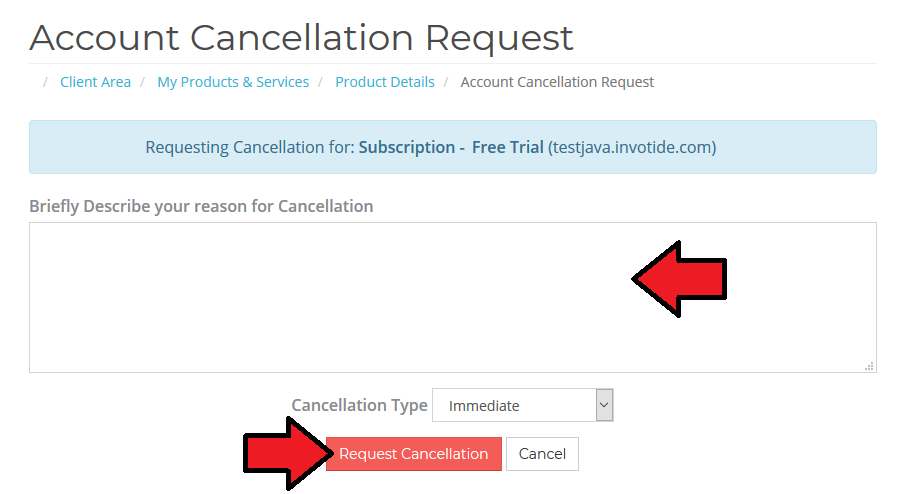Open the Cancellation Type dropdown
This screenshot has height=494, width=906.
522,405
